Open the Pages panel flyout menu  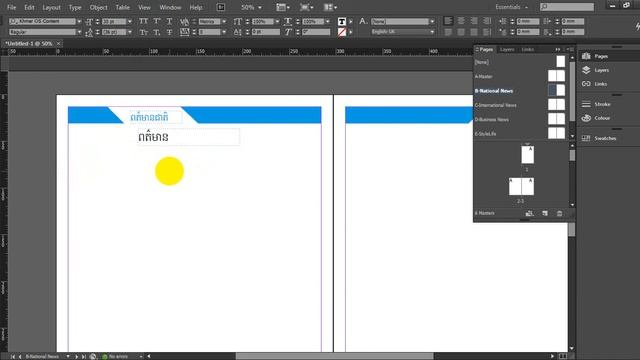click(571, 49)
